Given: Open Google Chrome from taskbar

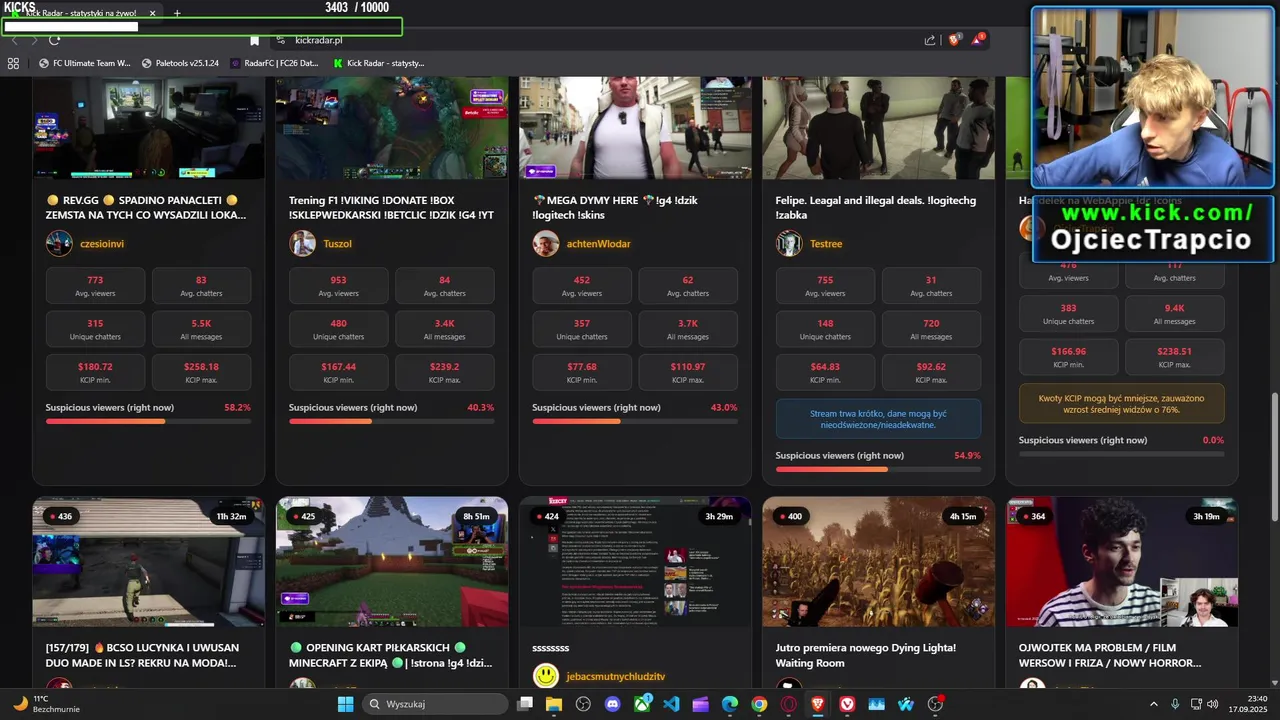Looking at the screenshot, I should click(x=759, y=704).
